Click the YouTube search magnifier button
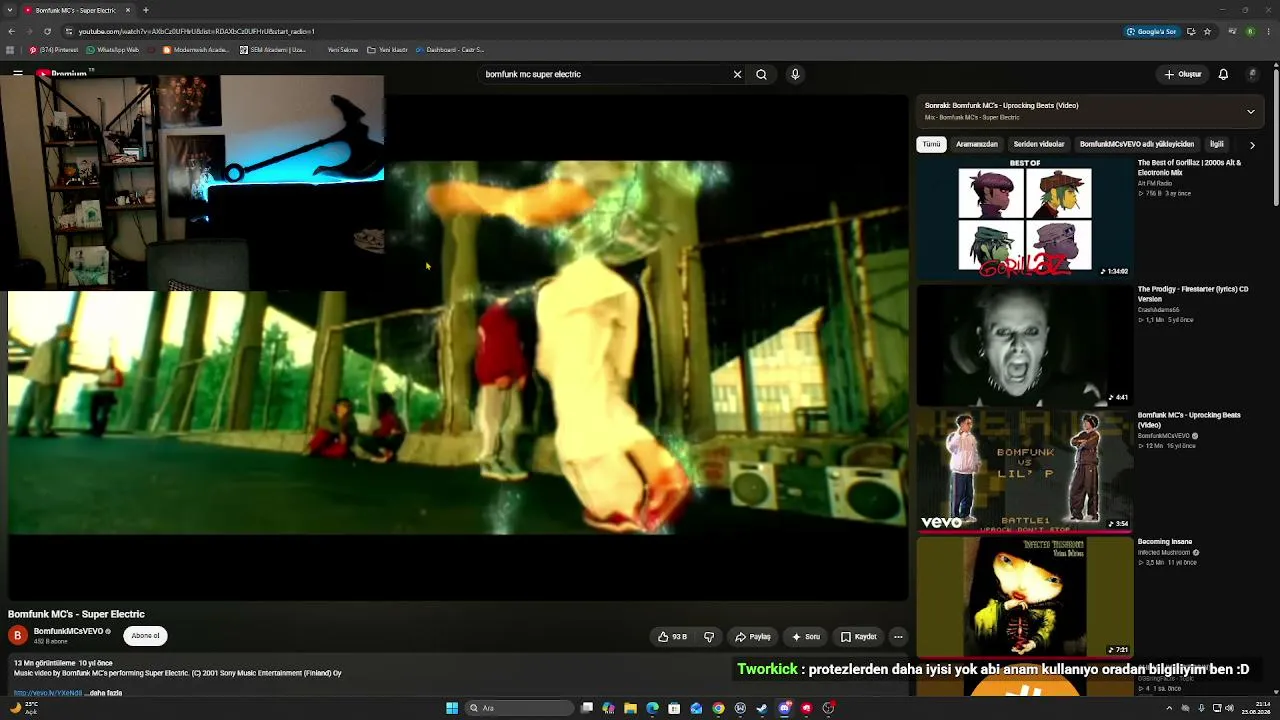Image resolution: width=1280 pixels, height=720 pixels. [x=761, y=74]
